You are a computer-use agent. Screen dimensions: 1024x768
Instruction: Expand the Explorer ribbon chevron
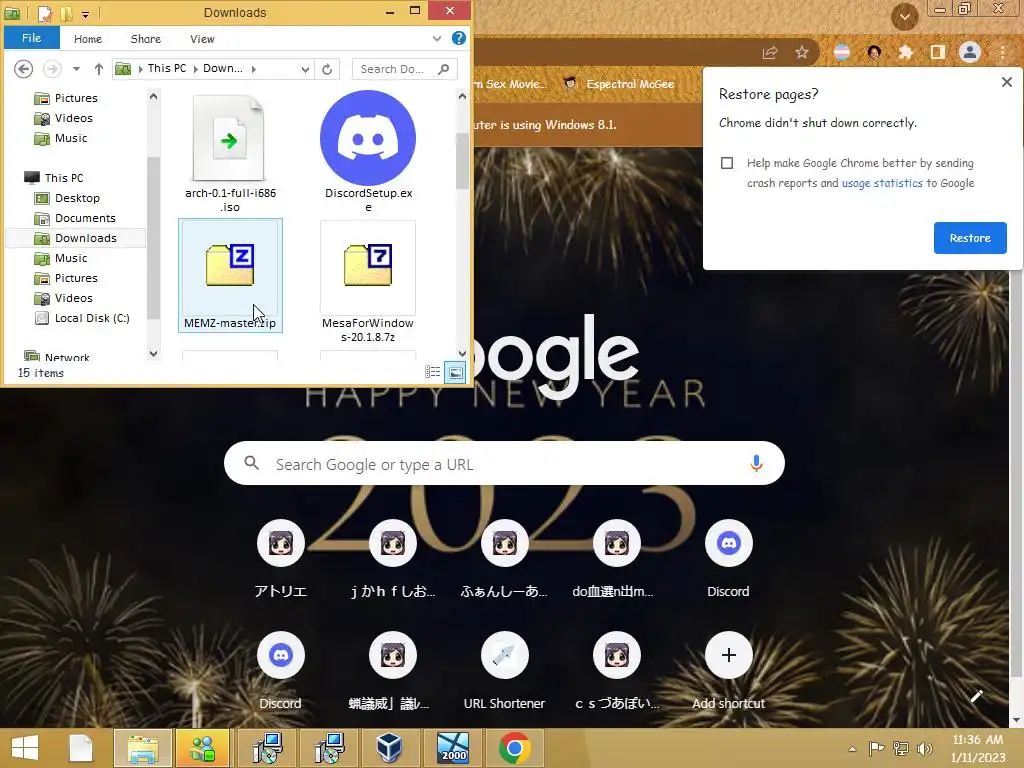[437, 39]
